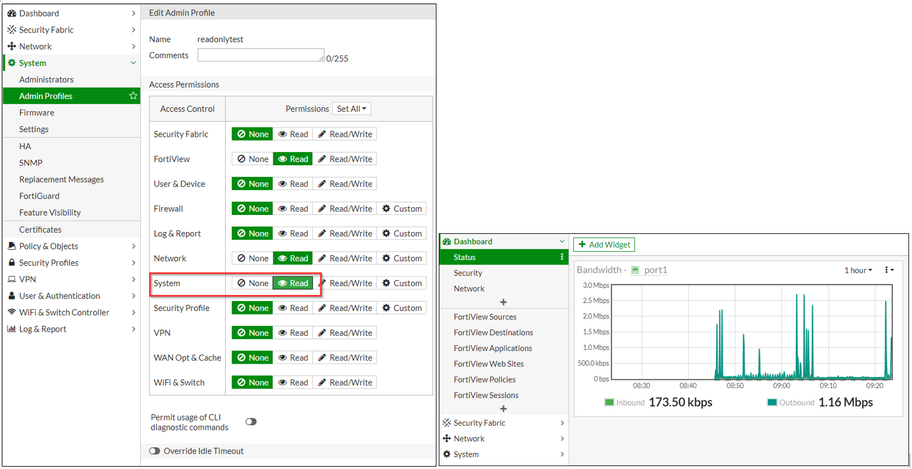The image size is (912, 469).
Task: Click the Network icon in left window sidebar
Action: (x=11, y=47)
